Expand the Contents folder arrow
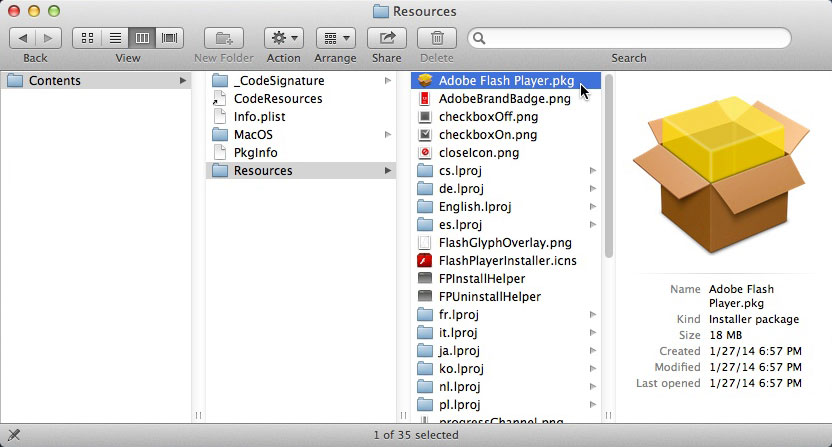832x447 pixels. 183,81
